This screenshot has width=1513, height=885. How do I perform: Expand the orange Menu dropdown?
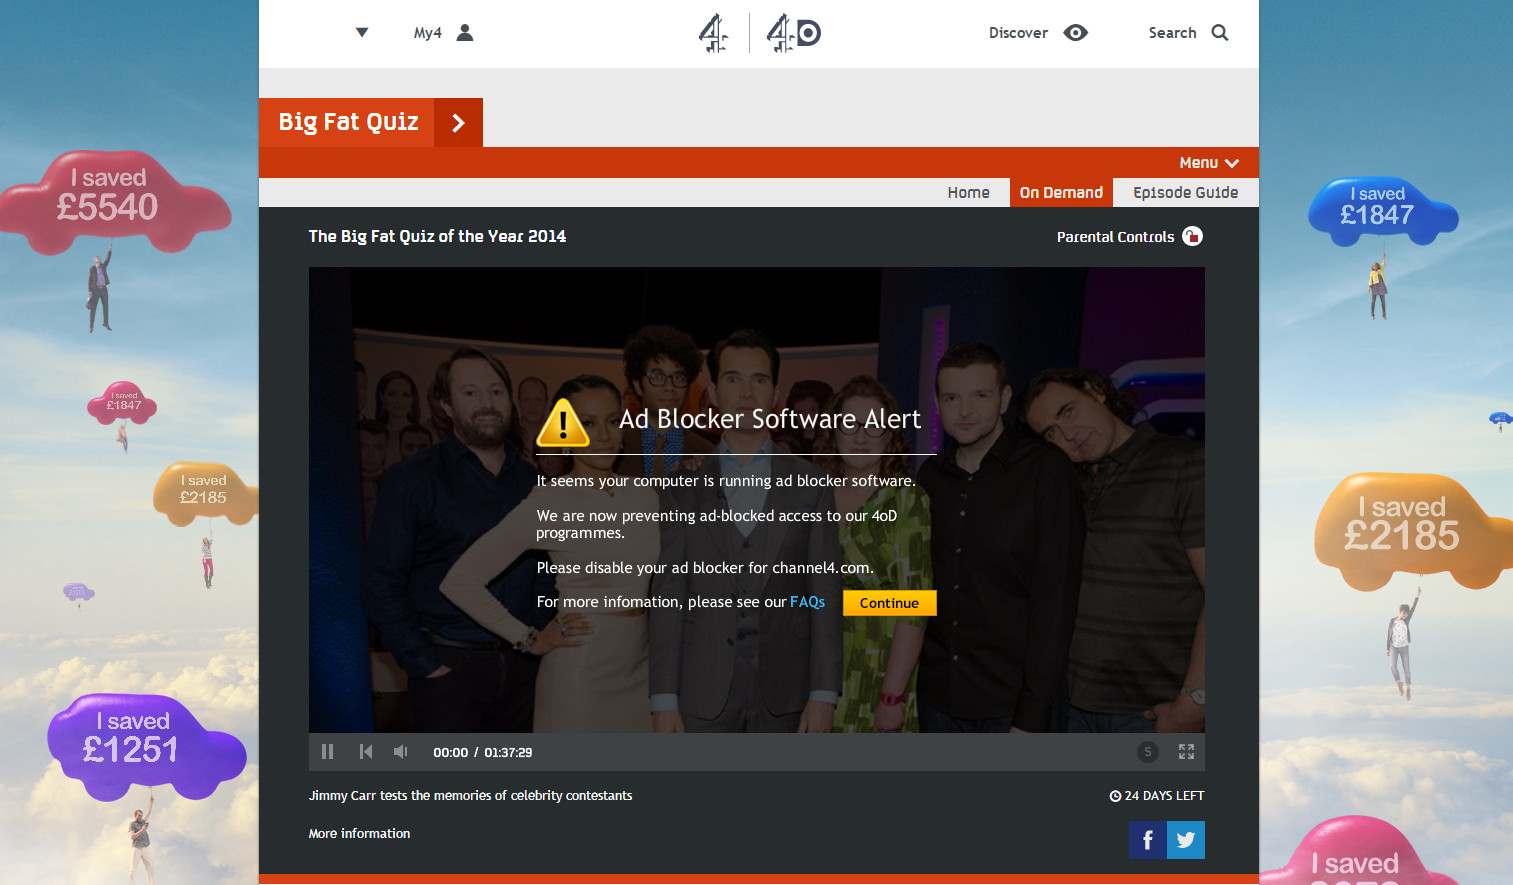point(1208,163)
